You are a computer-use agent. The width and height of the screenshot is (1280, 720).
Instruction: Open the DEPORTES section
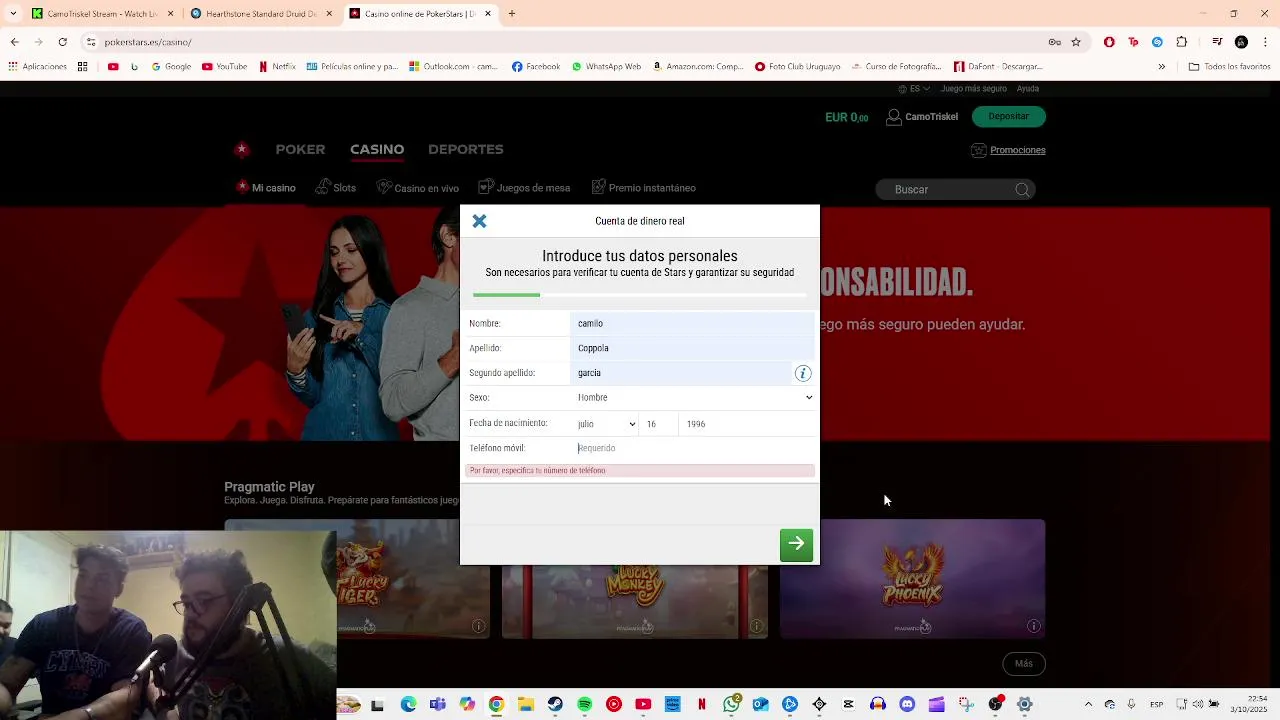pyautogui.click(x=466, y=149)
